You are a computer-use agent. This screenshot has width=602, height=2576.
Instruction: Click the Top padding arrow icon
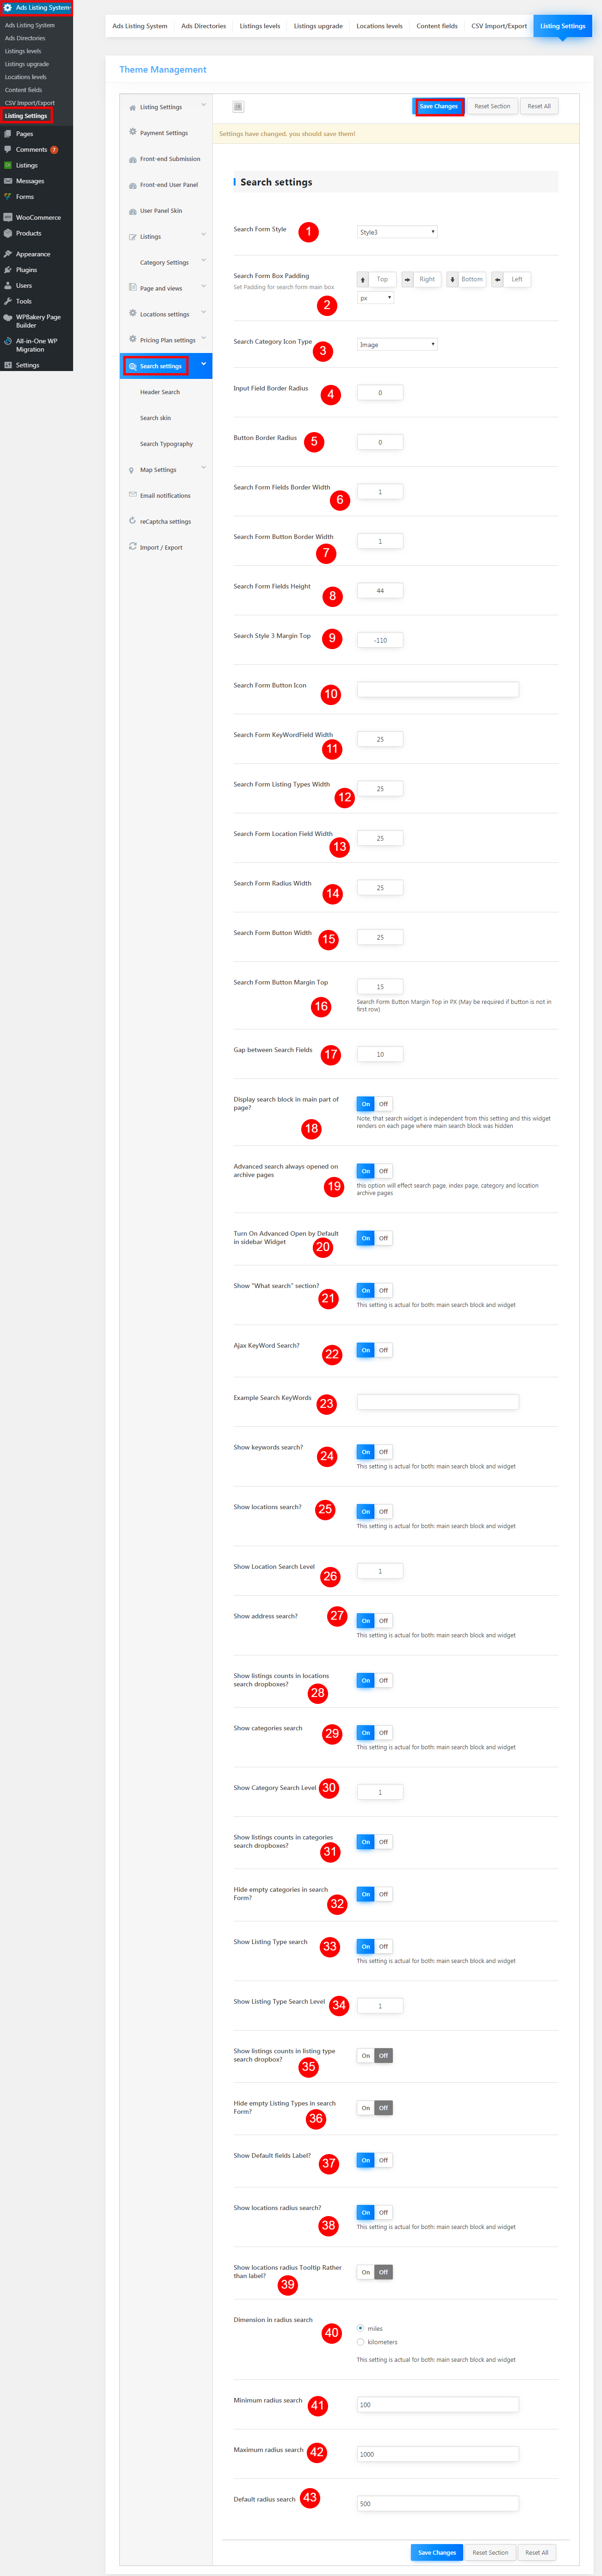(x=363, y=280)
